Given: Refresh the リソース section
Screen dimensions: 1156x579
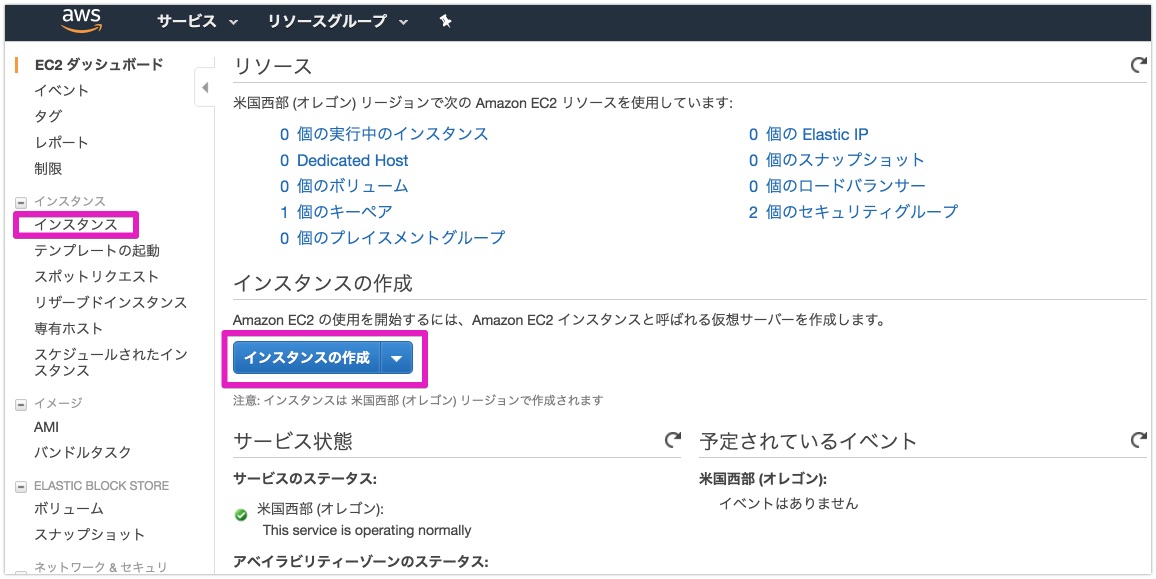Looking at the screenshot, I should 1139,65.
